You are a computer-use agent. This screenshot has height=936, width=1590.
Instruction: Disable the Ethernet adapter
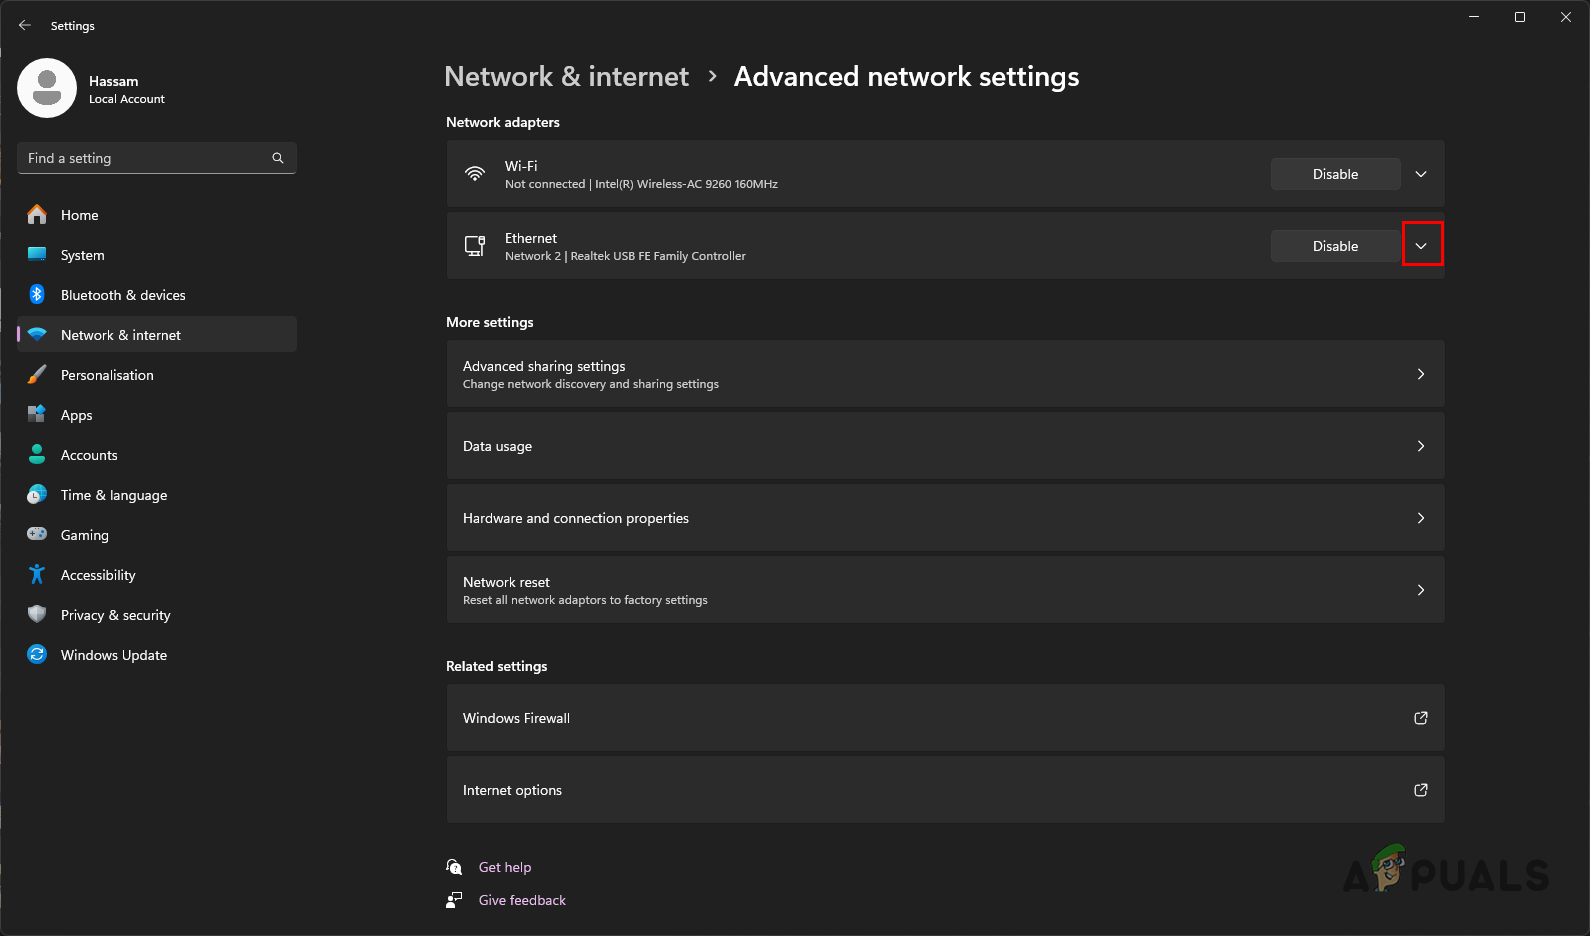(1335, 245)
